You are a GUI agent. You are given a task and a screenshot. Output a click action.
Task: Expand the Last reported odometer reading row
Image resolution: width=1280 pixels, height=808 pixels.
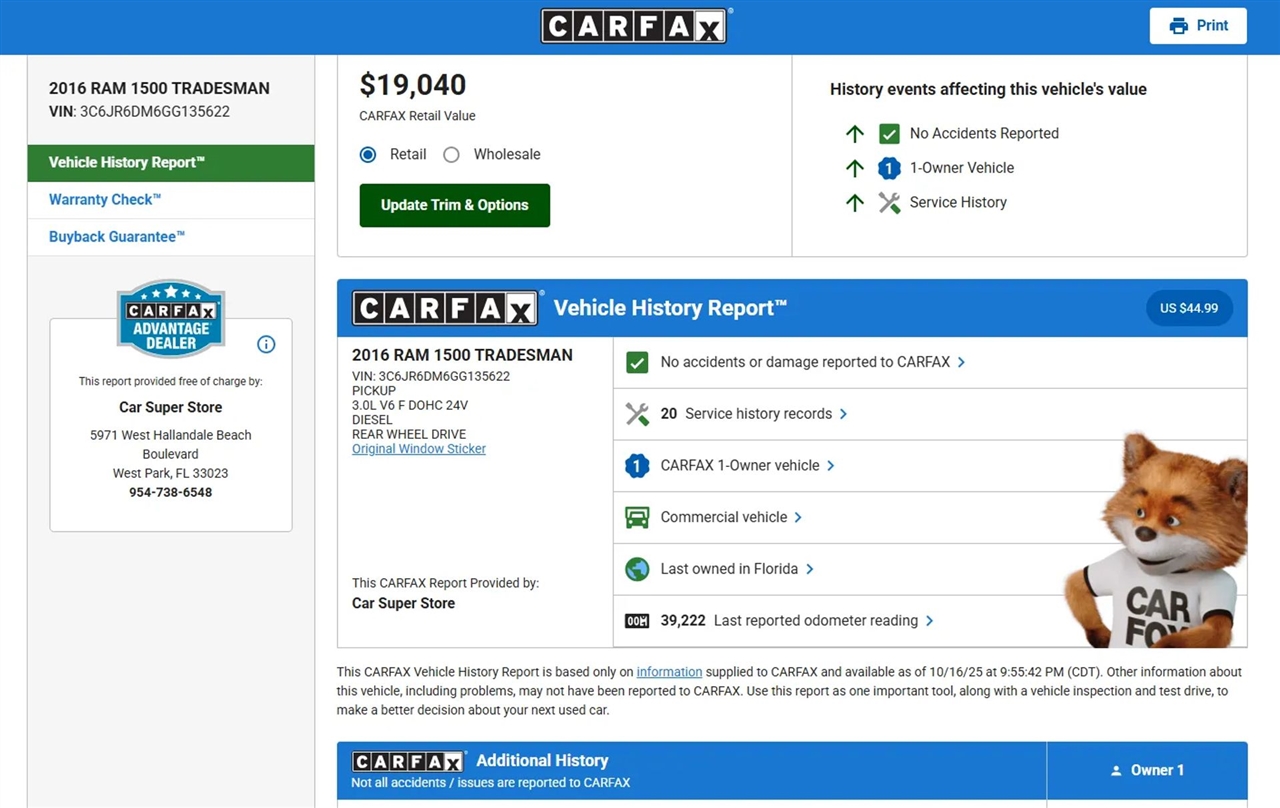point(929,621)
